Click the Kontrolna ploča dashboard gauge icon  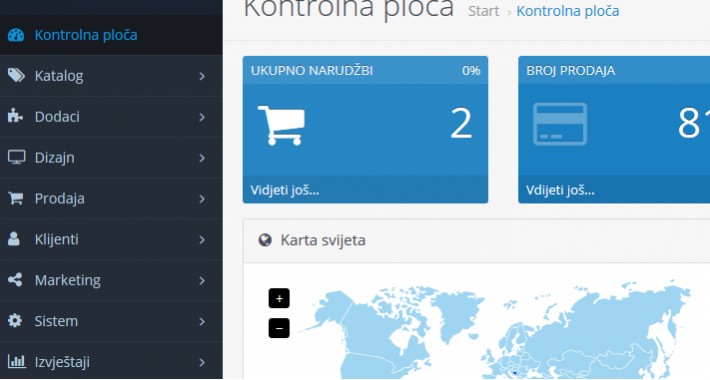coord(16,35)
